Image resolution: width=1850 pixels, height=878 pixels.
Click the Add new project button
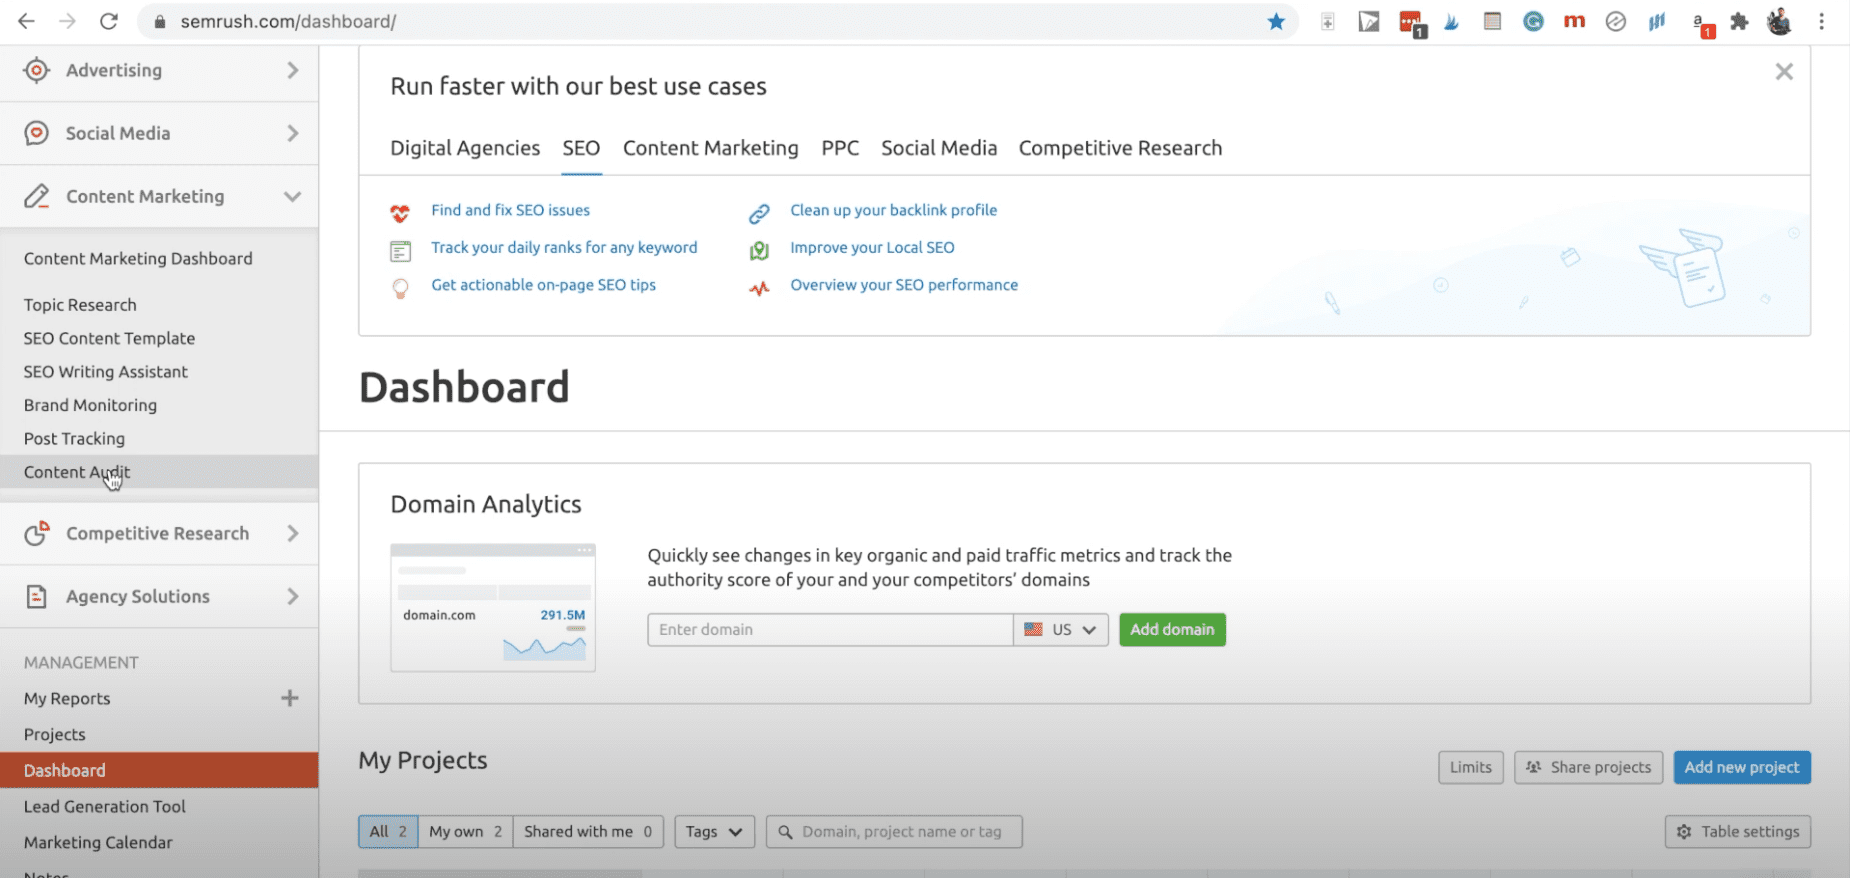(x=1742, y=768)
